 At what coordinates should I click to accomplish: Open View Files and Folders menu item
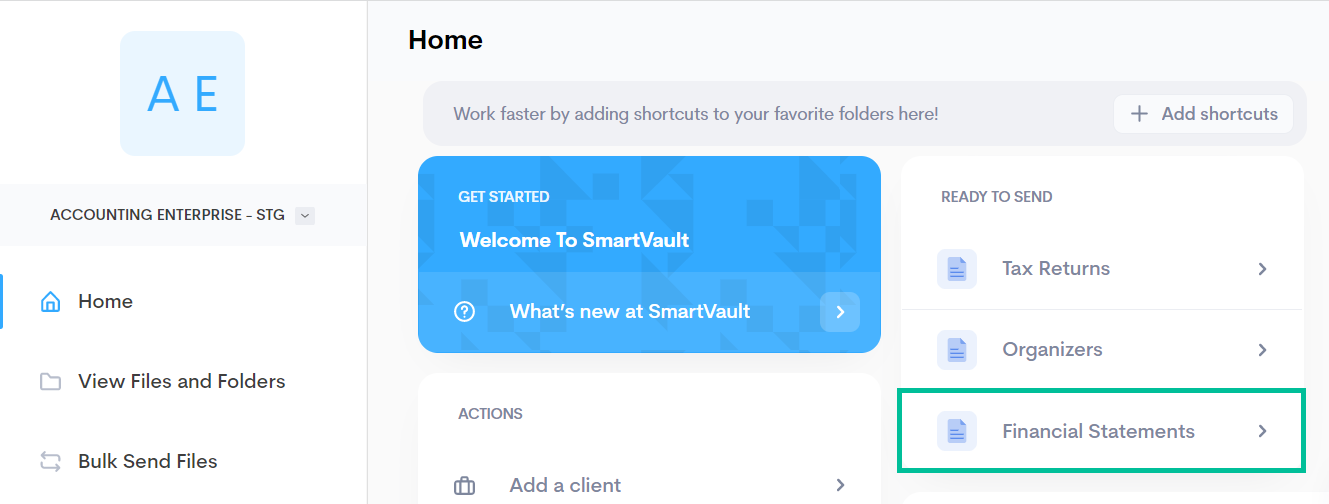coord(181,382)
